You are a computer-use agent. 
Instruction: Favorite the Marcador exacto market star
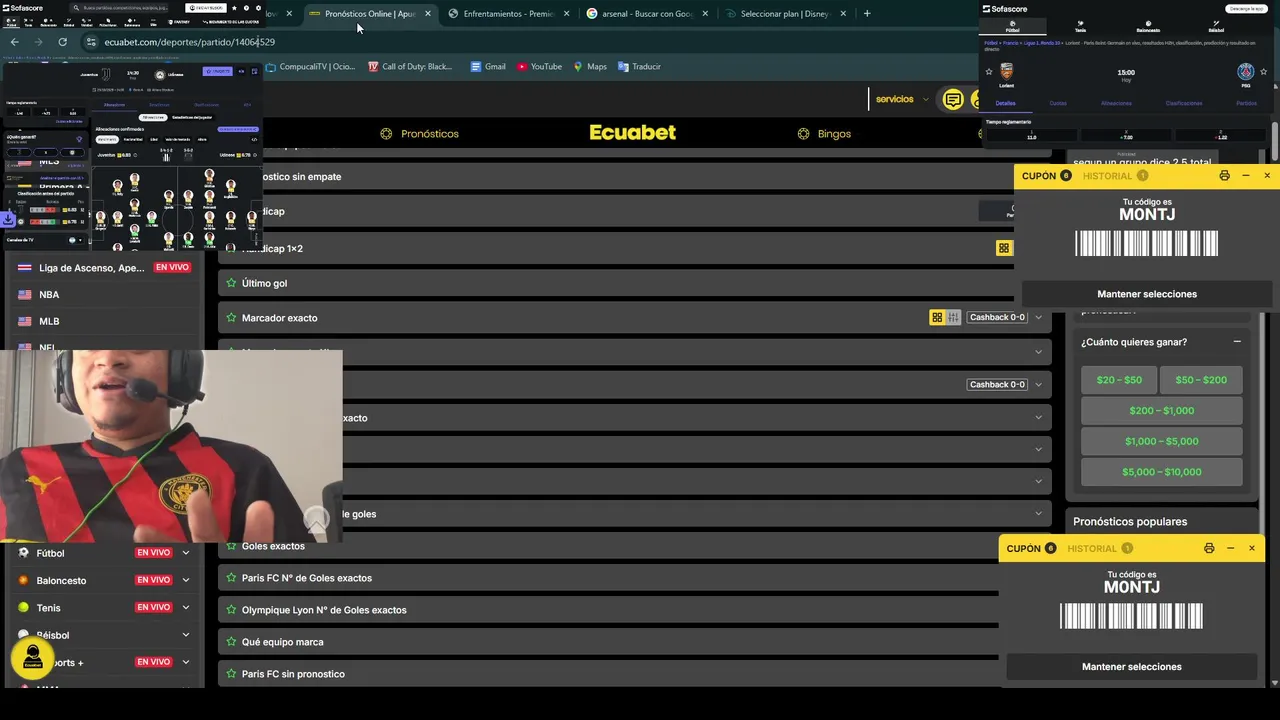231,318
